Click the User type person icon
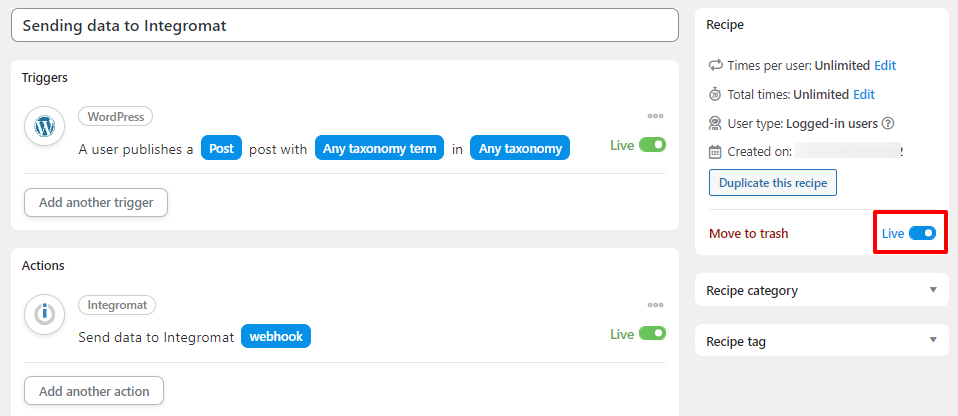Image resolution: width=958 pixels, height=416 pixels. click(715, 123)
